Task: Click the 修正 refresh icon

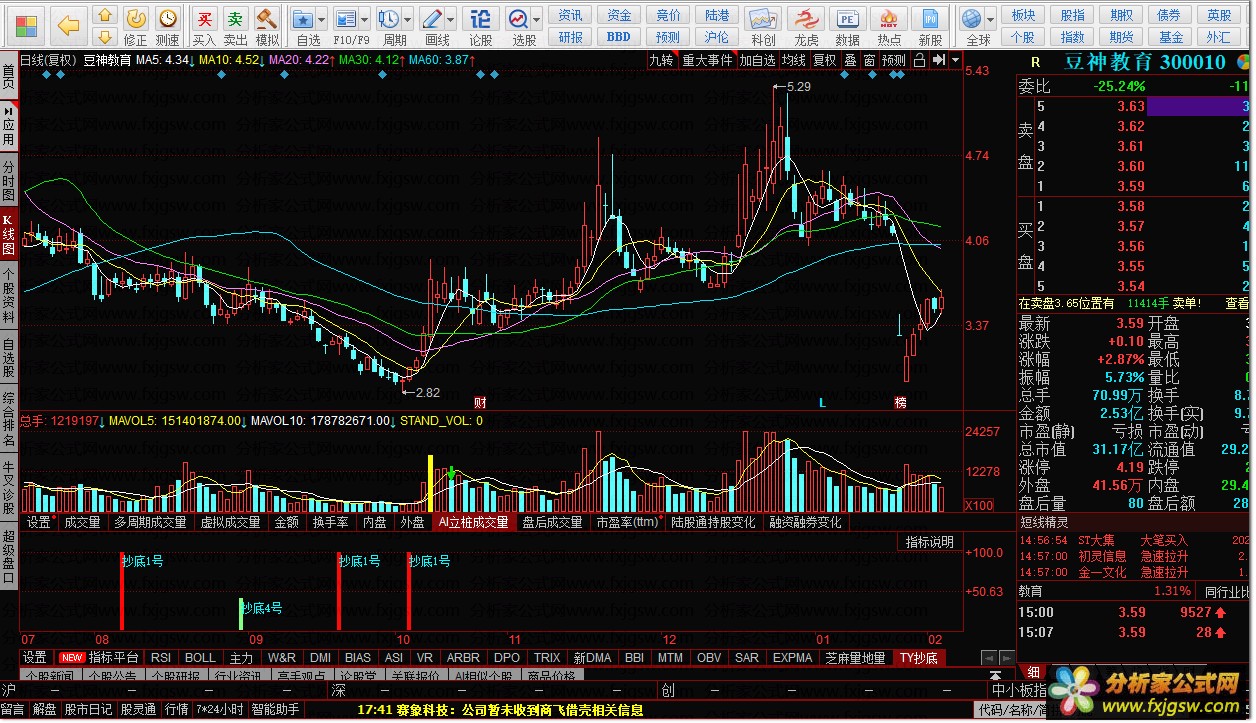Action: pyautogui.click(x=136, y=18)
